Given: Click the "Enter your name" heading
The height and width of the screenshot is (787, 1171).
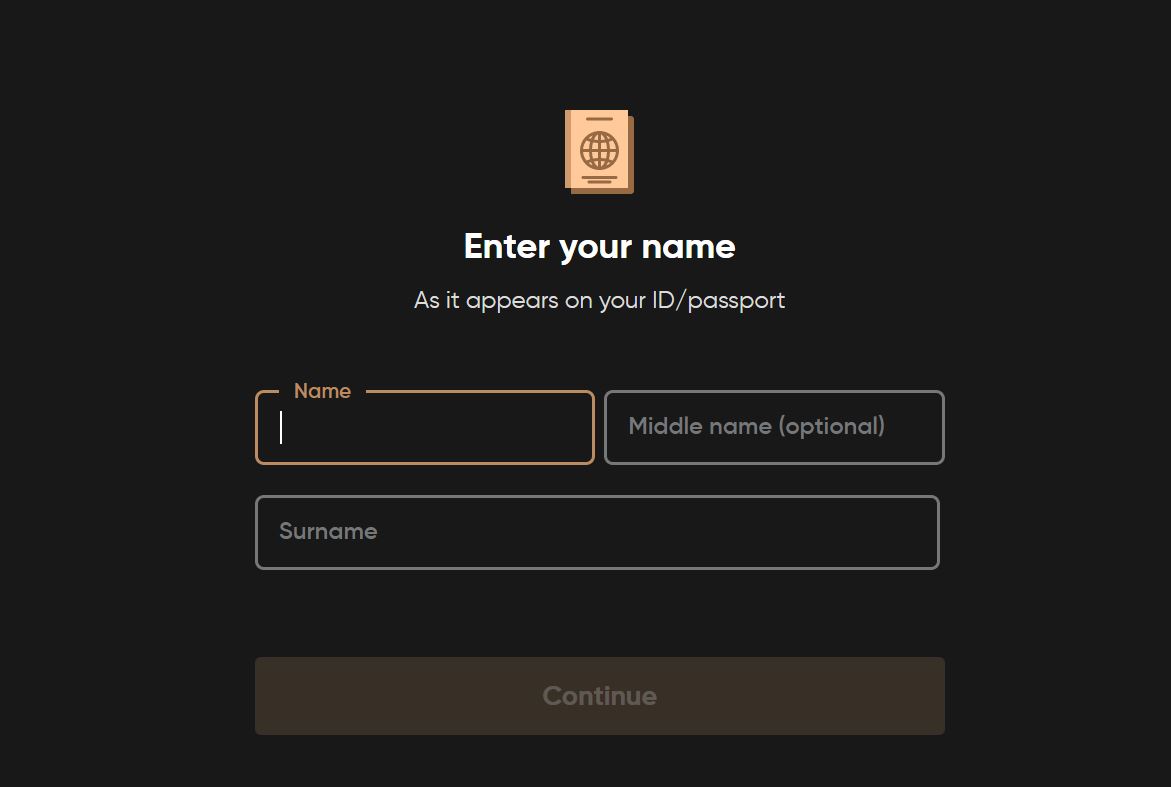Looking at the screenshot, I should point(600,247).
